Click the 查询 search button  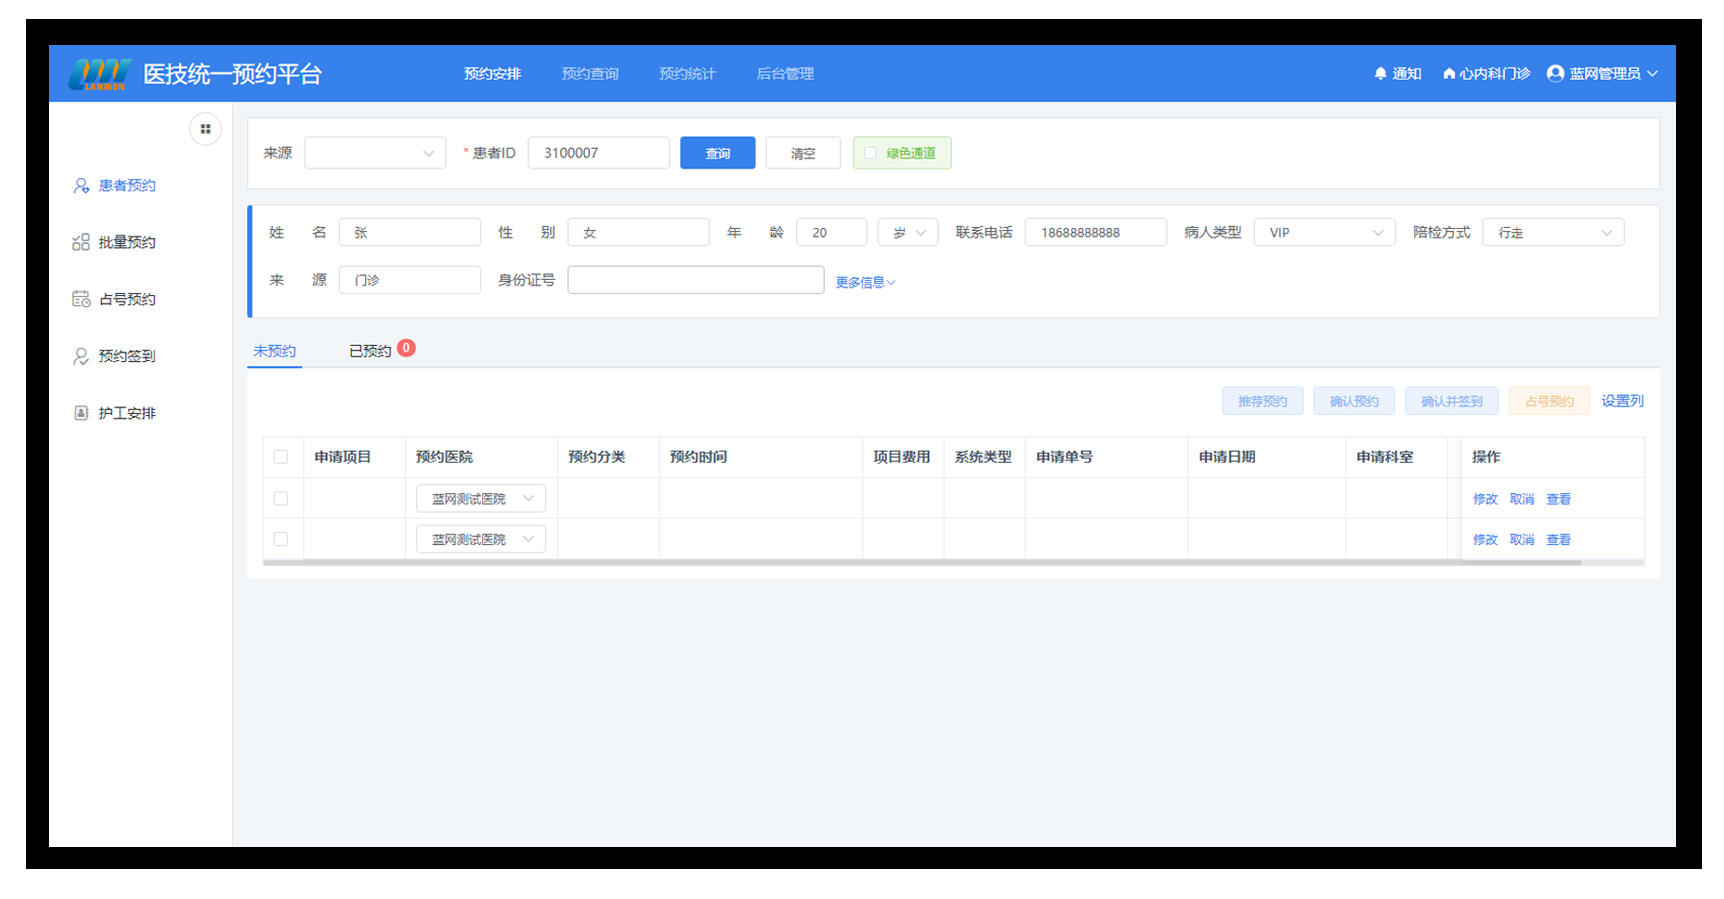[717, 153]
